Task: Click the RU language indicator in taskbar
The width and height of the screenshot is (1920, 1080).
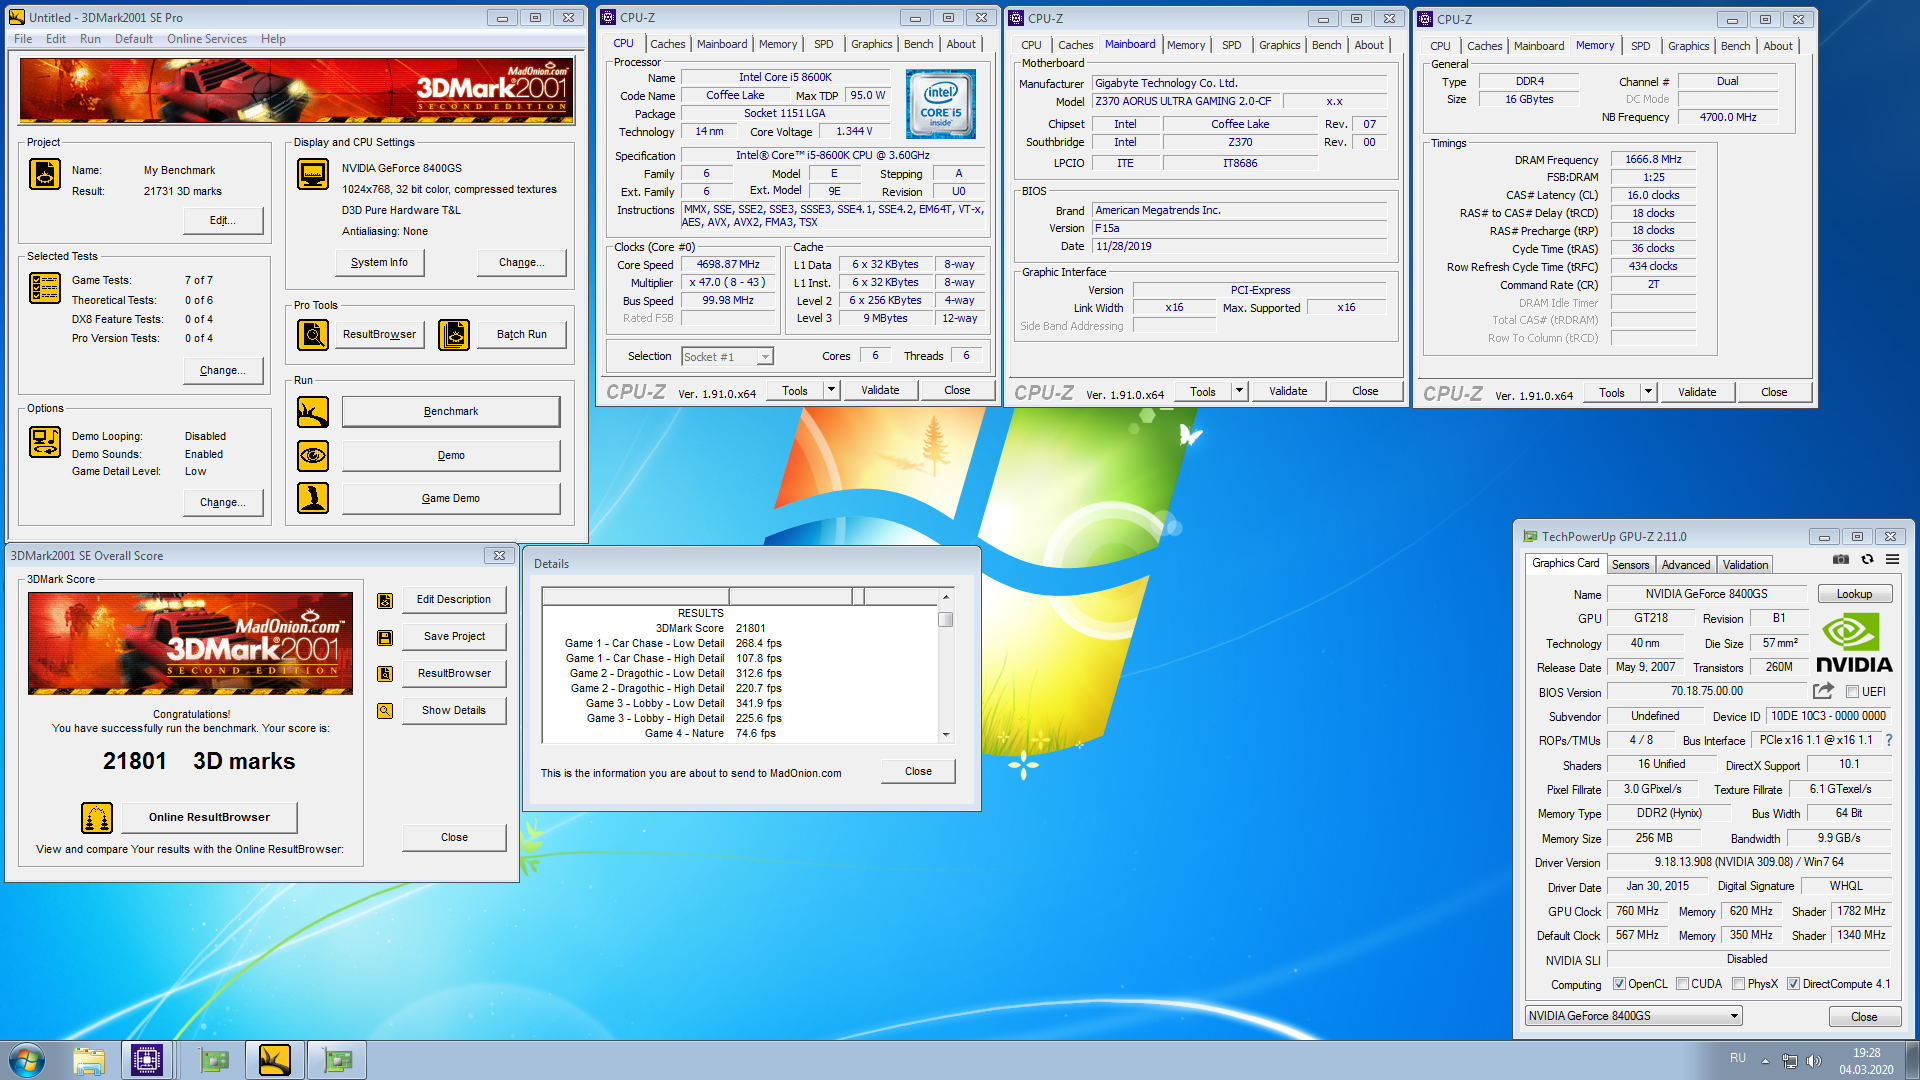Action: 1738,1059
